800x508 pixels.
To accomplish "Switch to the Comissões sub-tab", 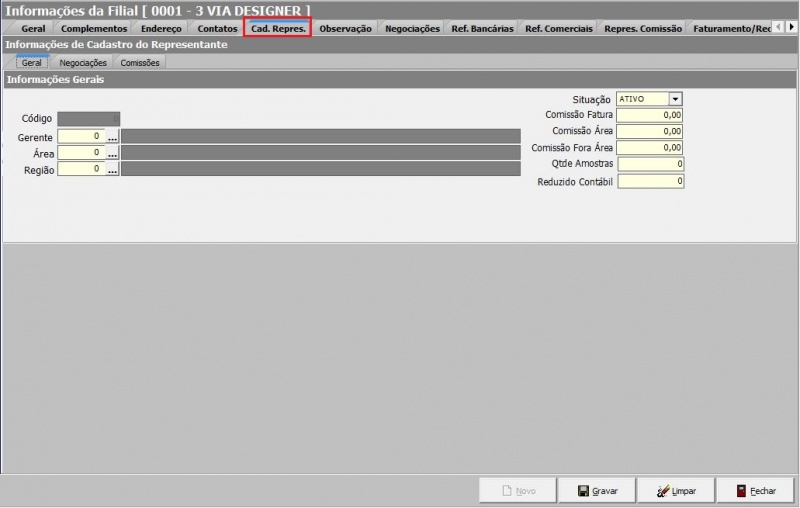I will [x=140, y=63].
